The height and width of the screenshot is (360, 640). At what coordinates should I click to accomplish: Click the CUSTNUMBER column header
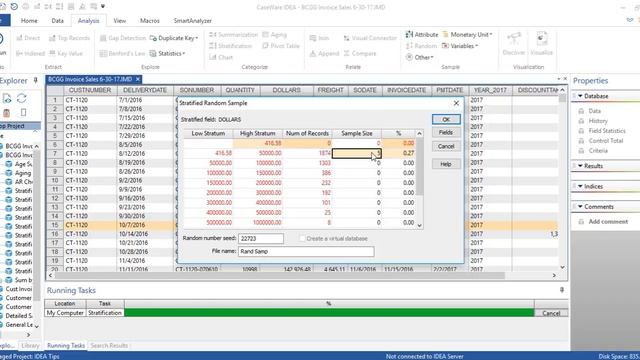point(90,90)
